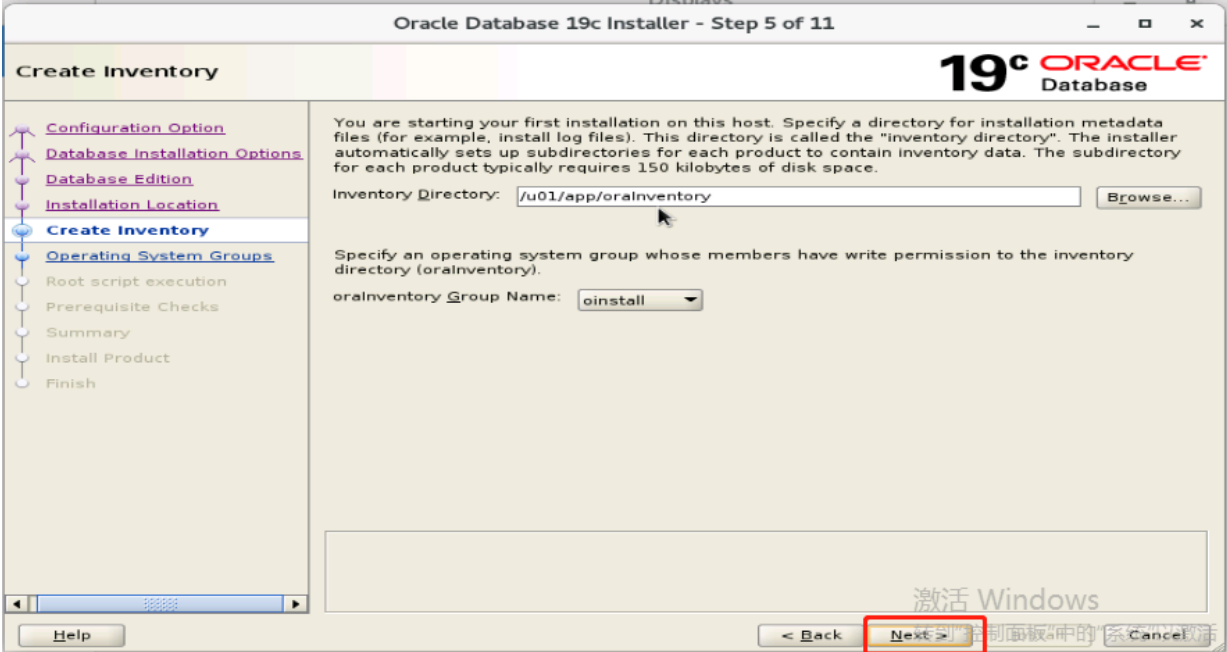The image size is (1227, 652).
Task: Open Operating System Groups step
Action: coord(159,256)
